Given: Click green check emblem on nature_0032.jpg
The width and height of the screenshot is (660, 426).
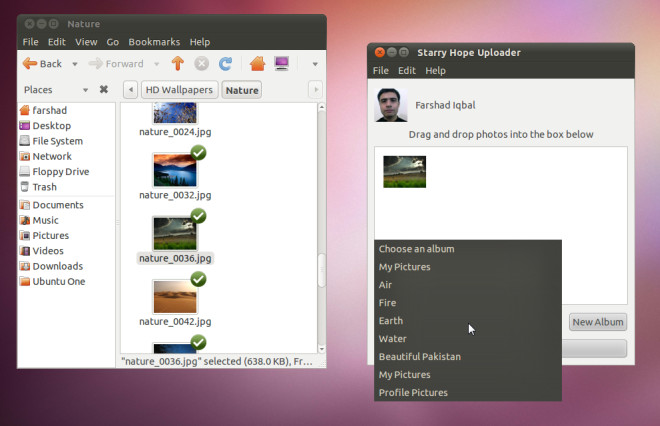Looking at the screenshot, I should click(198, 152).
